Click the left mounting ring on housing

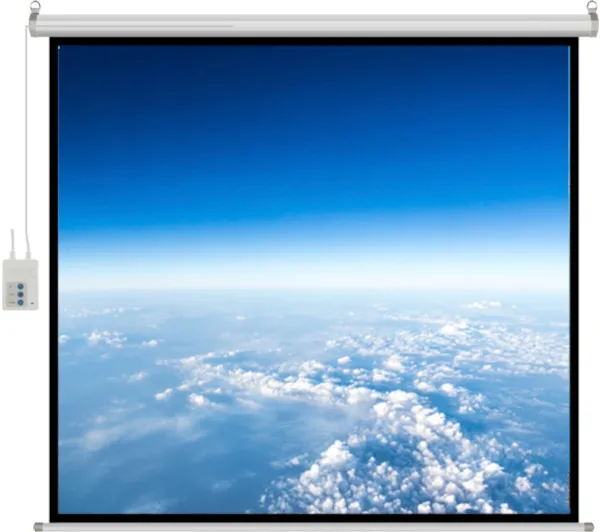(x=36, y=7)
